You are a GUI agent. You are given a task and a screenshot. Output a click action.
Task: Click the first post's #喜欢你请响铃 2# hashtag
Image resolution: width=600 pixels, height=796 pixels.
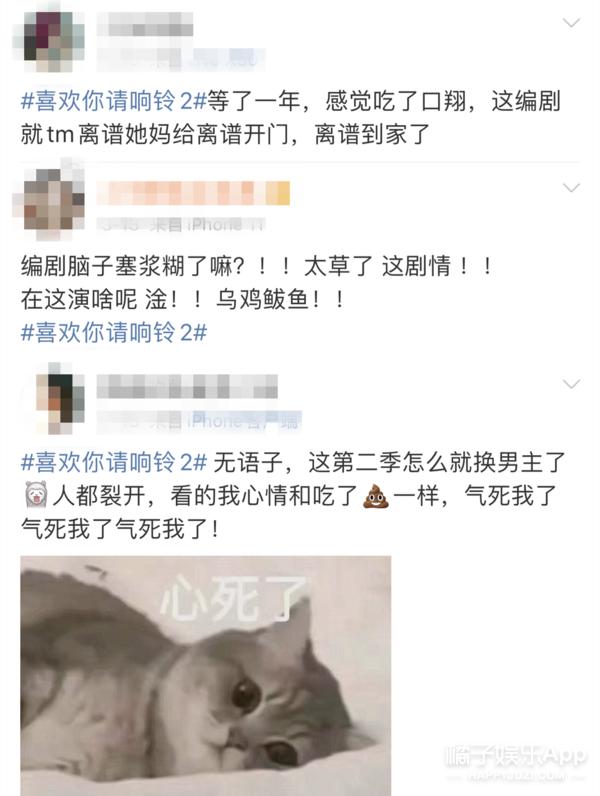114,101
